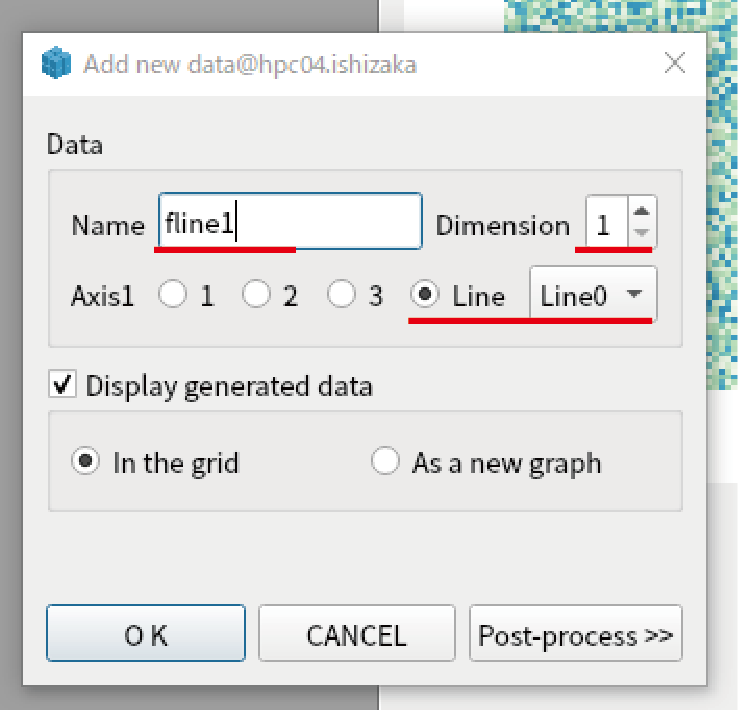
Task: Click the CANCEL button
Action: point(357,633)
